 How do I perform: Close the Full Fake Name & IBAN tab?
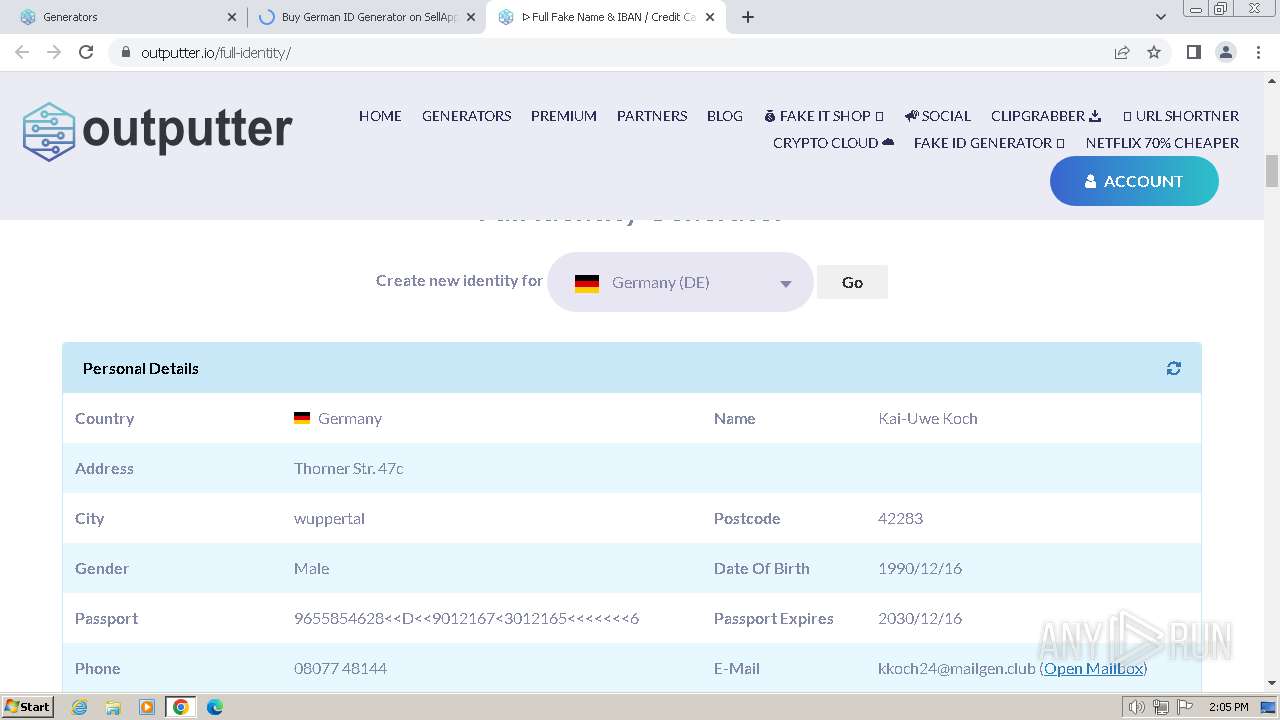coord(710,17)
